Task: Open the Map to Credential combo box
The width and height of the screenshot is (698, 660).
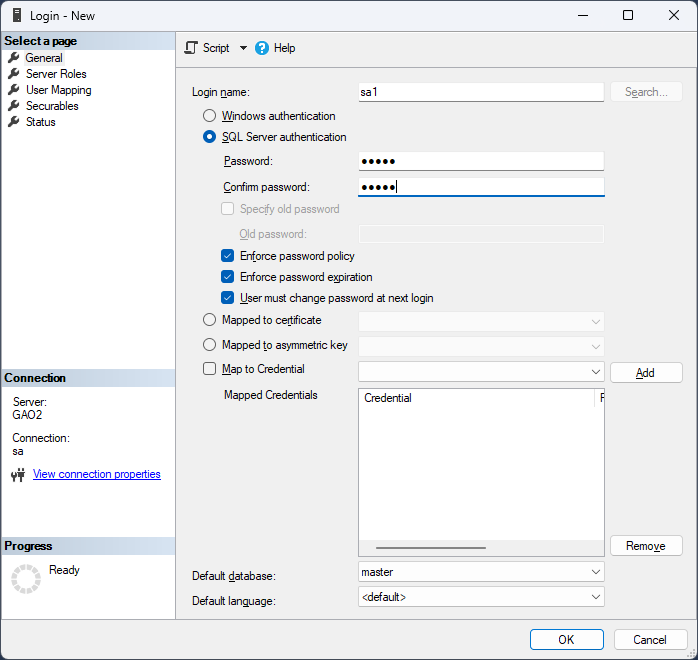Action: click(481, 372)
